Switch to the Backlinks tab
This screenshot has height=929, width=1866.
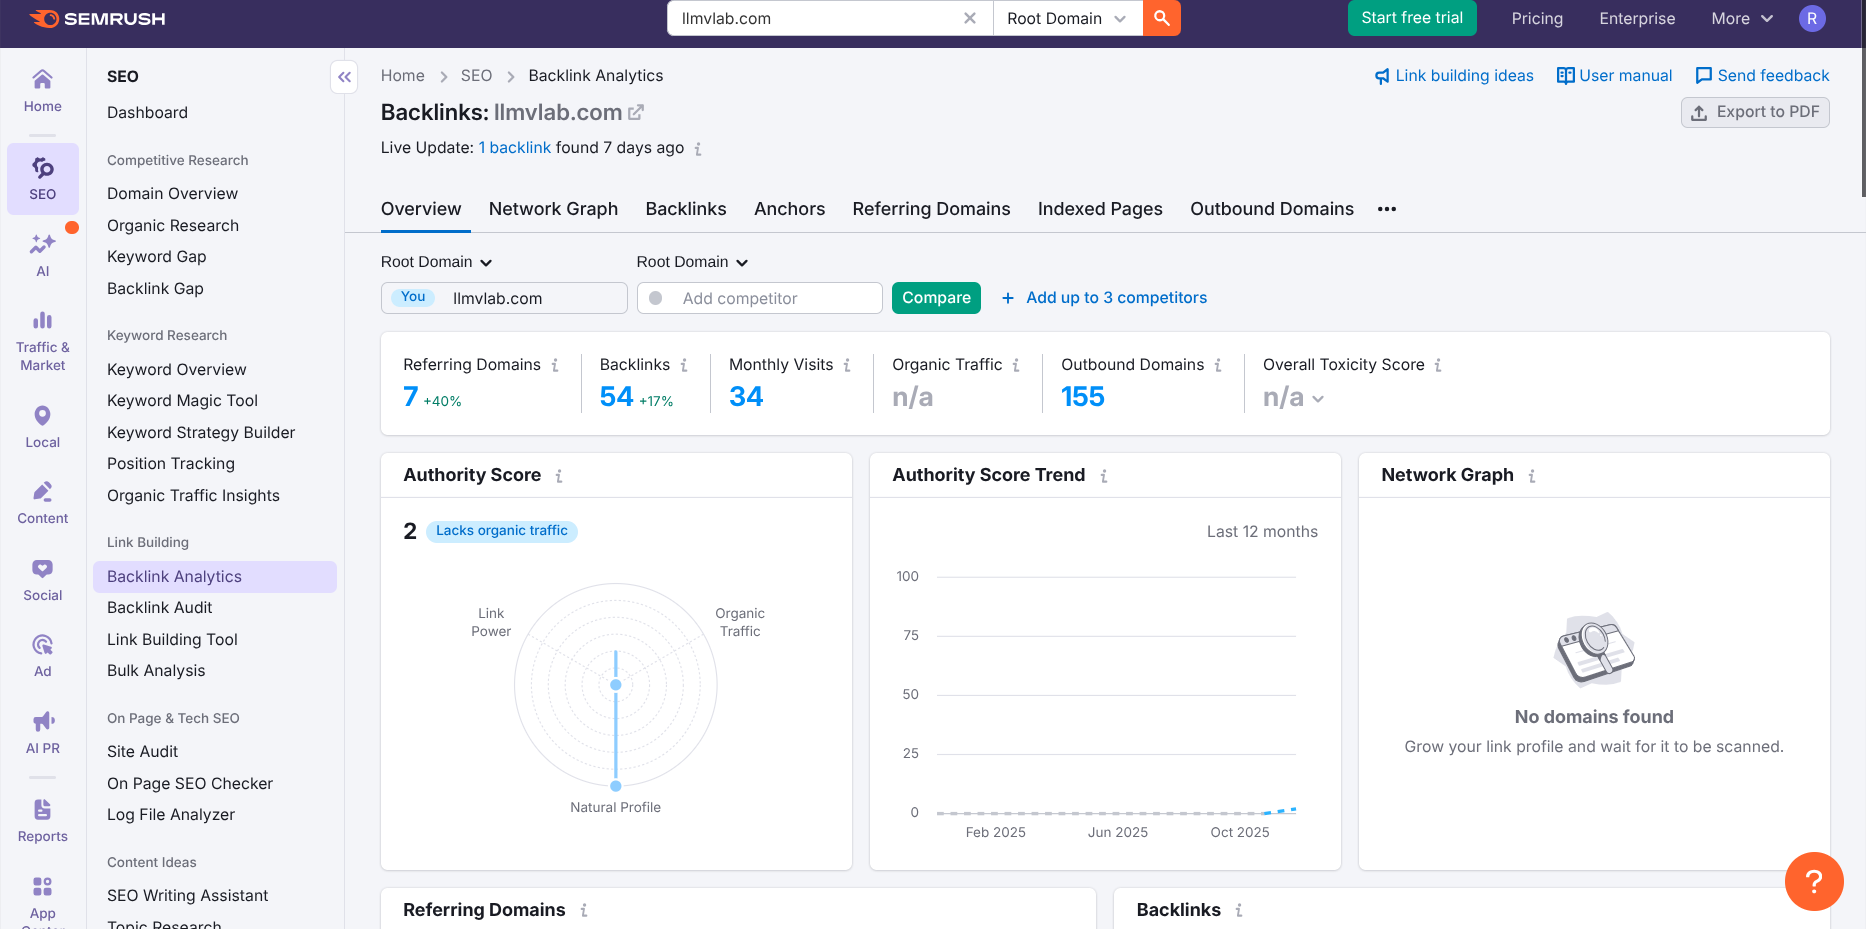point(686,209)
